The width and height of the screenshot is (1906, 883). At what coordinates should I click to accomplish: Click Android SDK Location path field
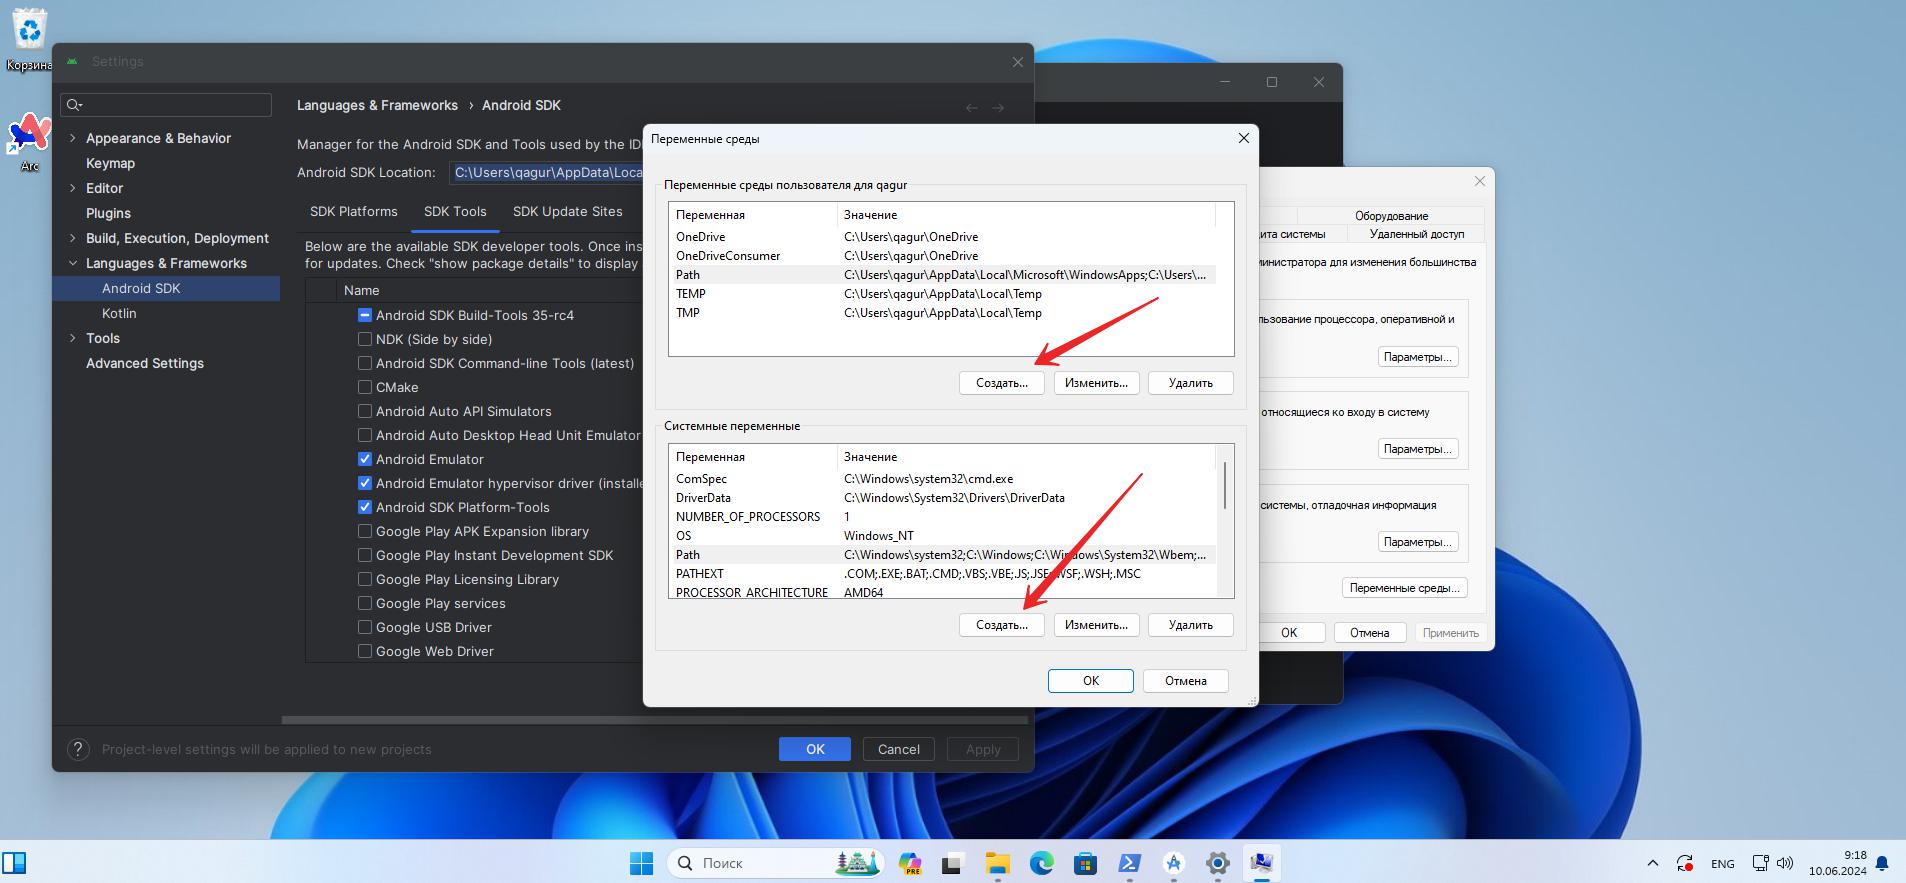coord(548,172)
